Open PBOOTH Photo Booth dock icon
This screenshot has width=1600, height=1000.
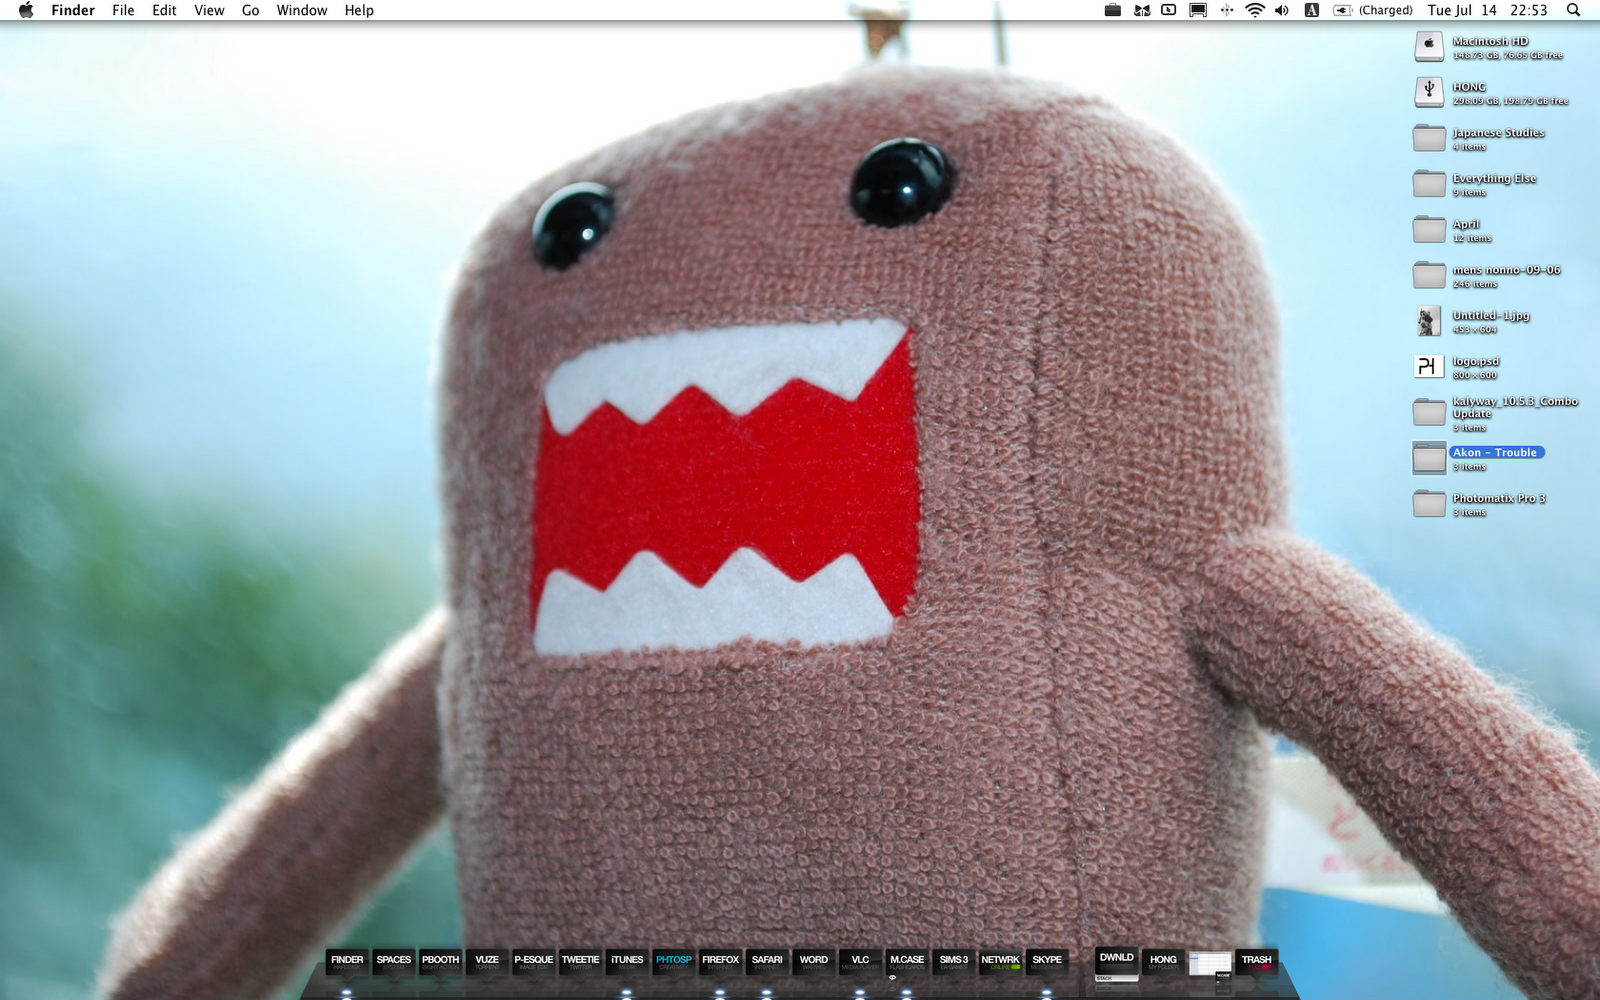[440, 962]
